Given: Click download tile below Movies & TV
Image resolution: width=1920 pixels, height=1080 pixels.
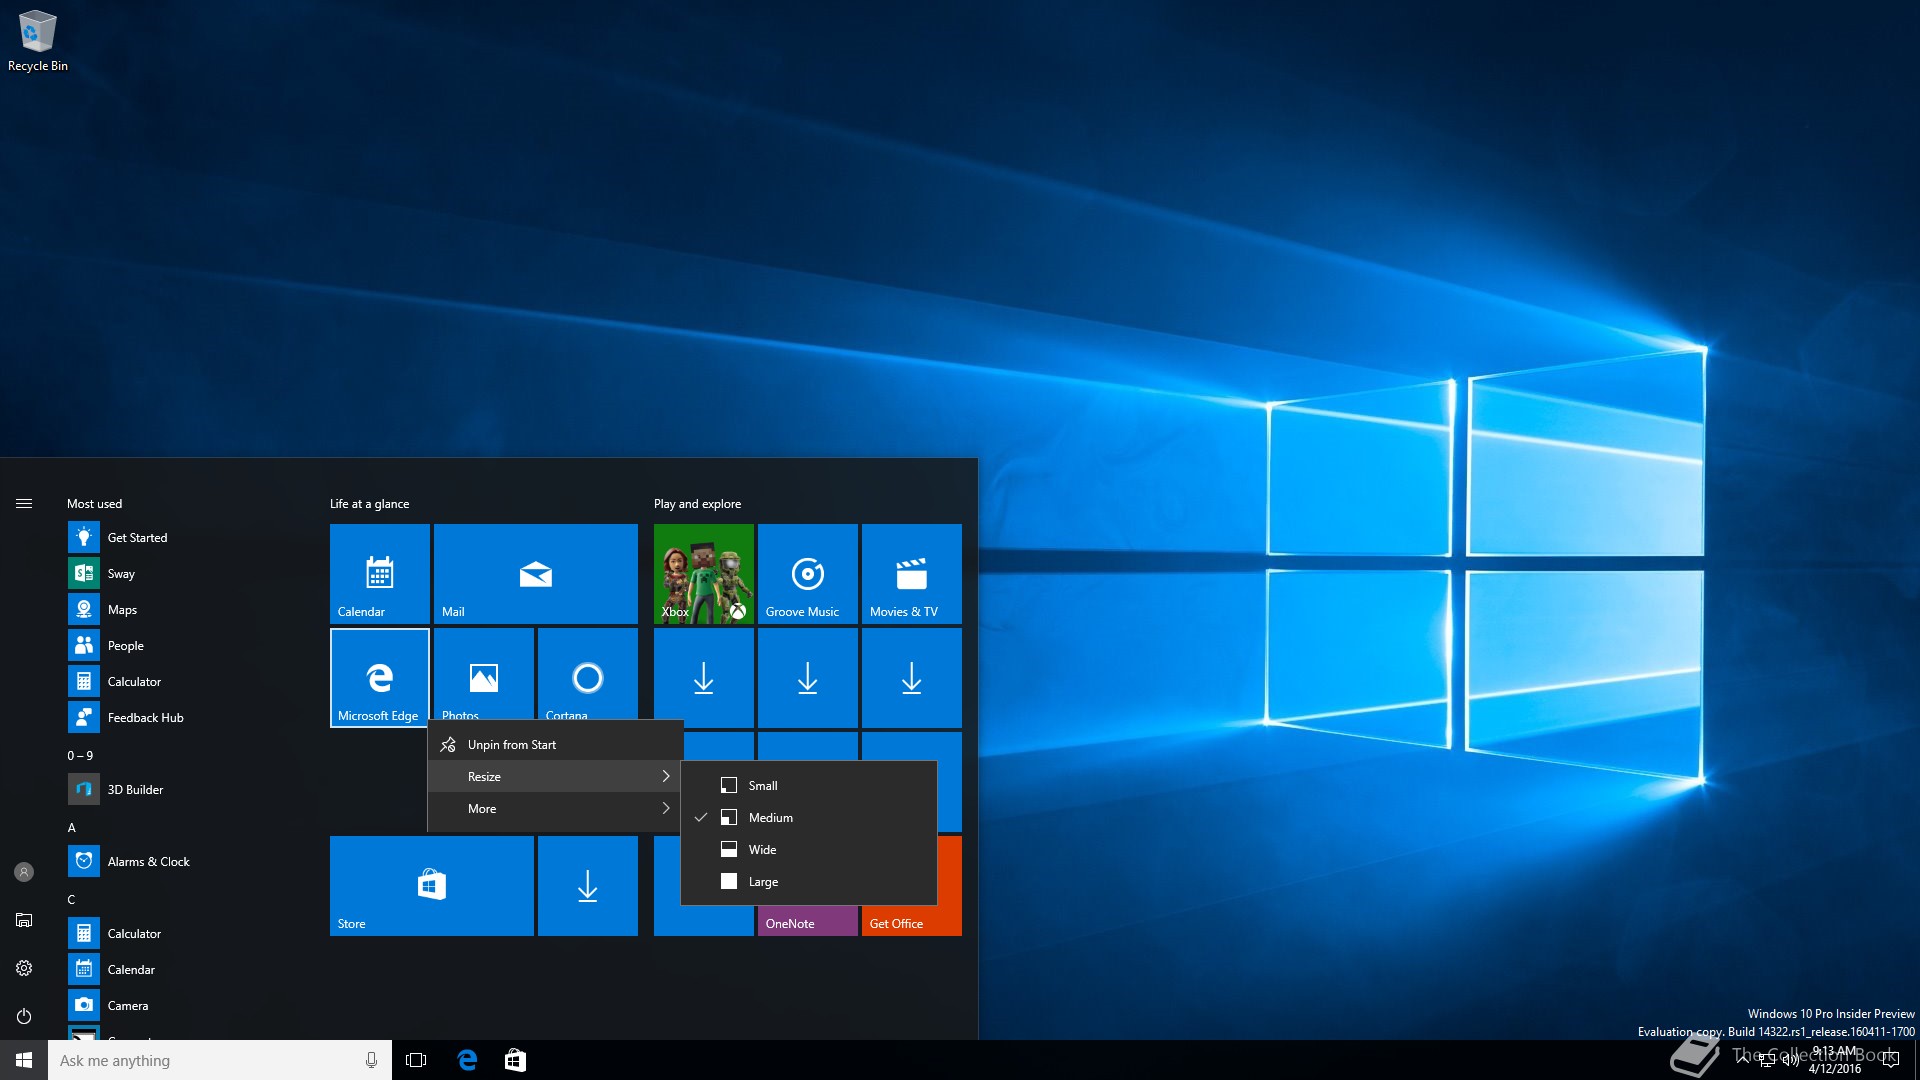Looking at the screenshot, I should click(x=912, y=678).
